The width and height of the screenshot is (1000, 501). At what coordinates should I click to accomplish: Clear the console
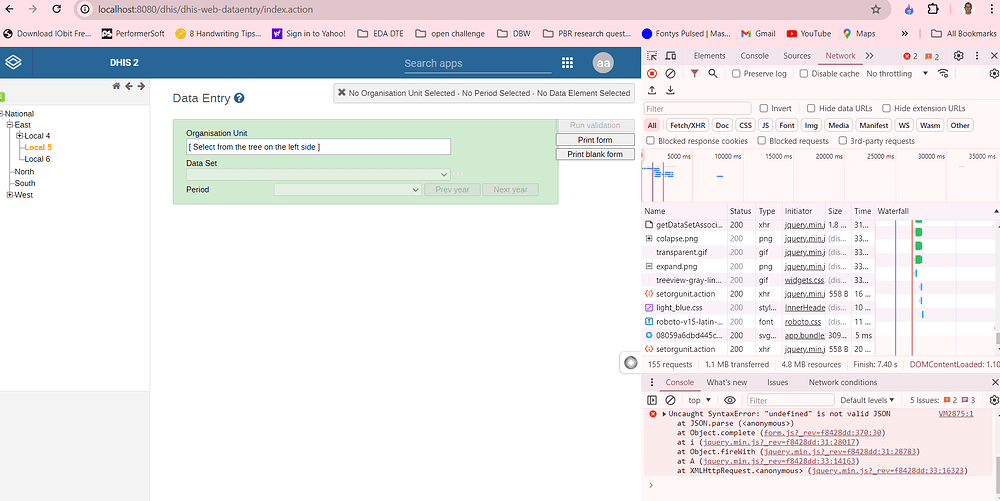(x=670, y=400)
